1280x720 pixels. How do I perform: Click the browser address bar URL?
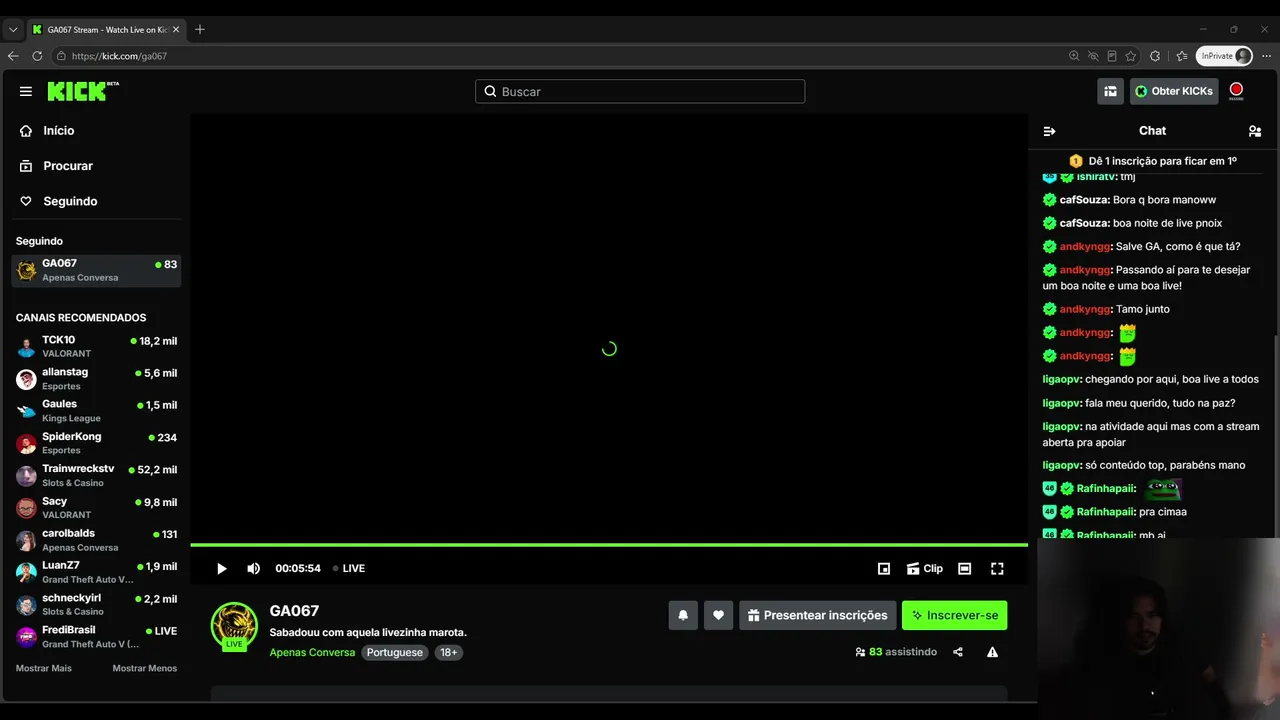(x=120, y=56)
